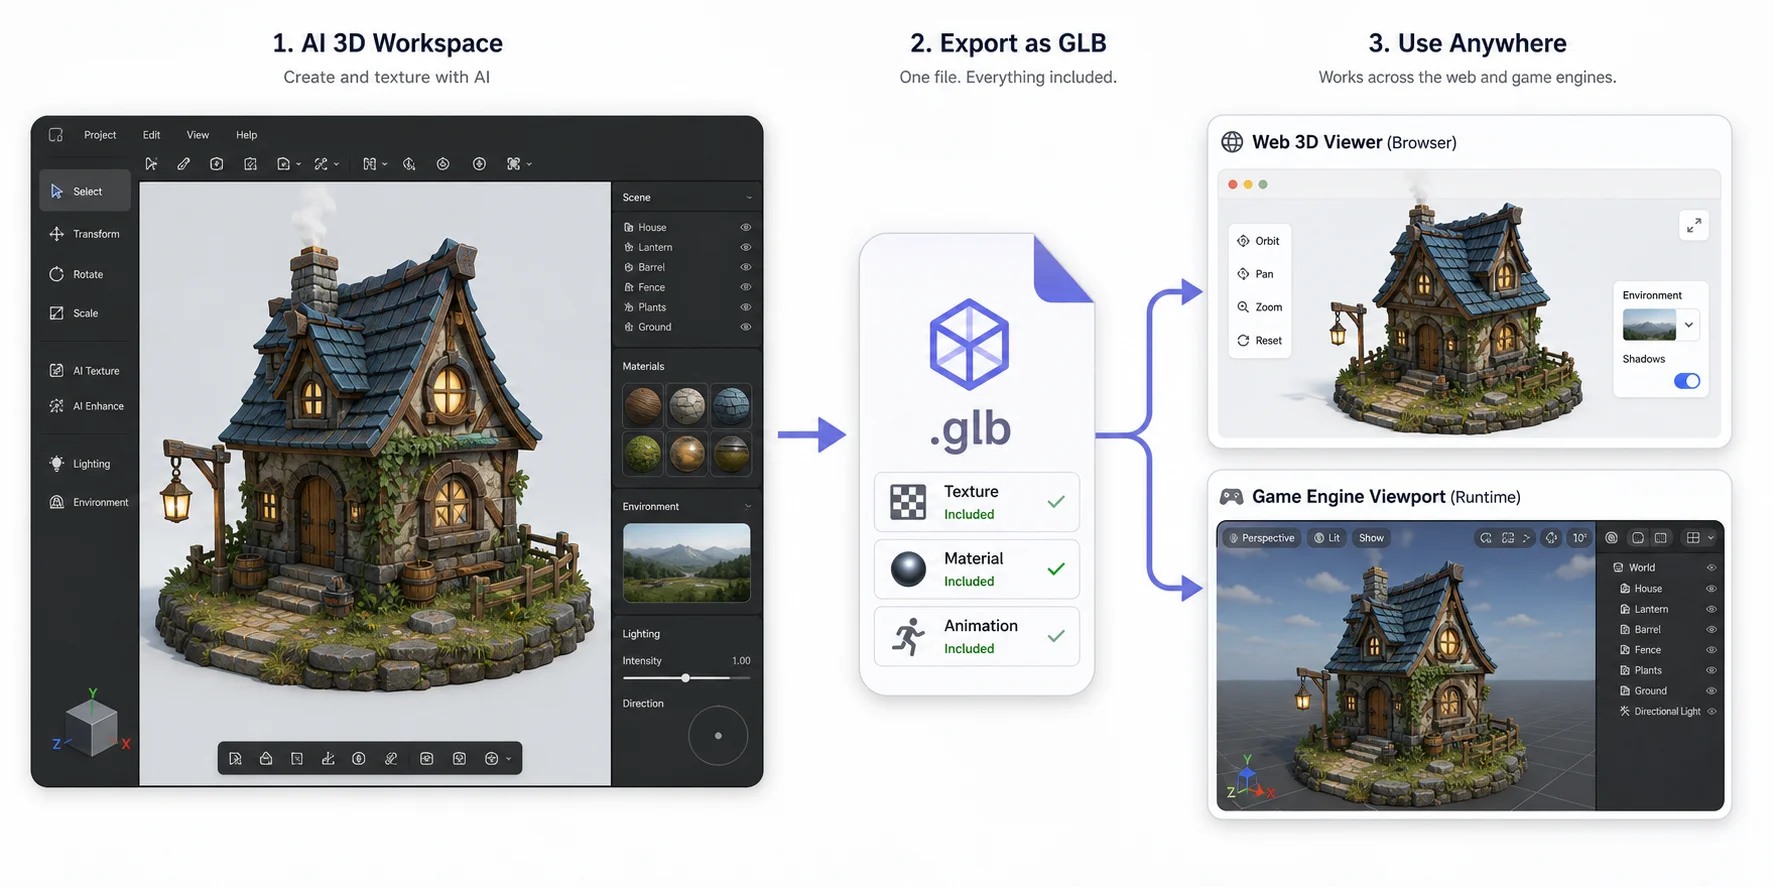The width and height of the screenshot is (1774, 887).
Task: Click the Animation Included row on the glb card
Action: click(976, 636)
